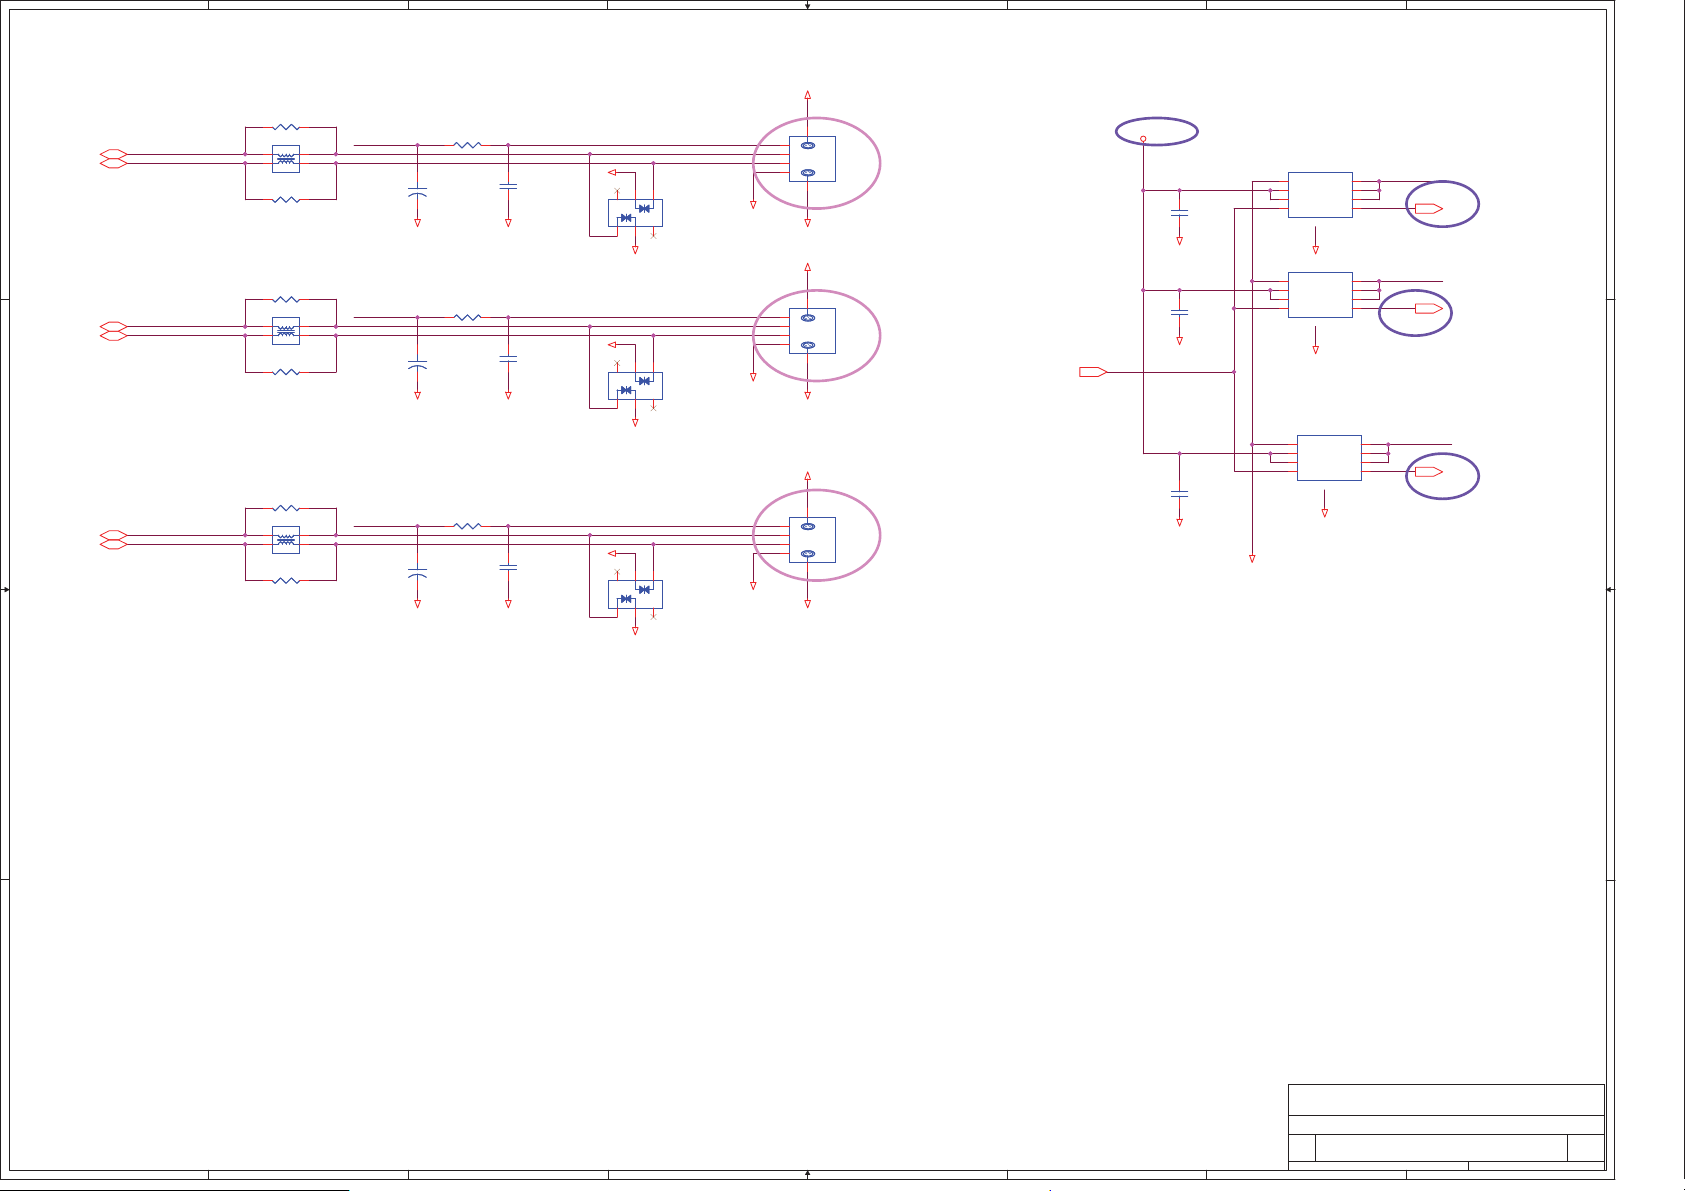Select the two-jack connector box in the bottom row
Screen dimensions: 1685x1191
point(812,540)
